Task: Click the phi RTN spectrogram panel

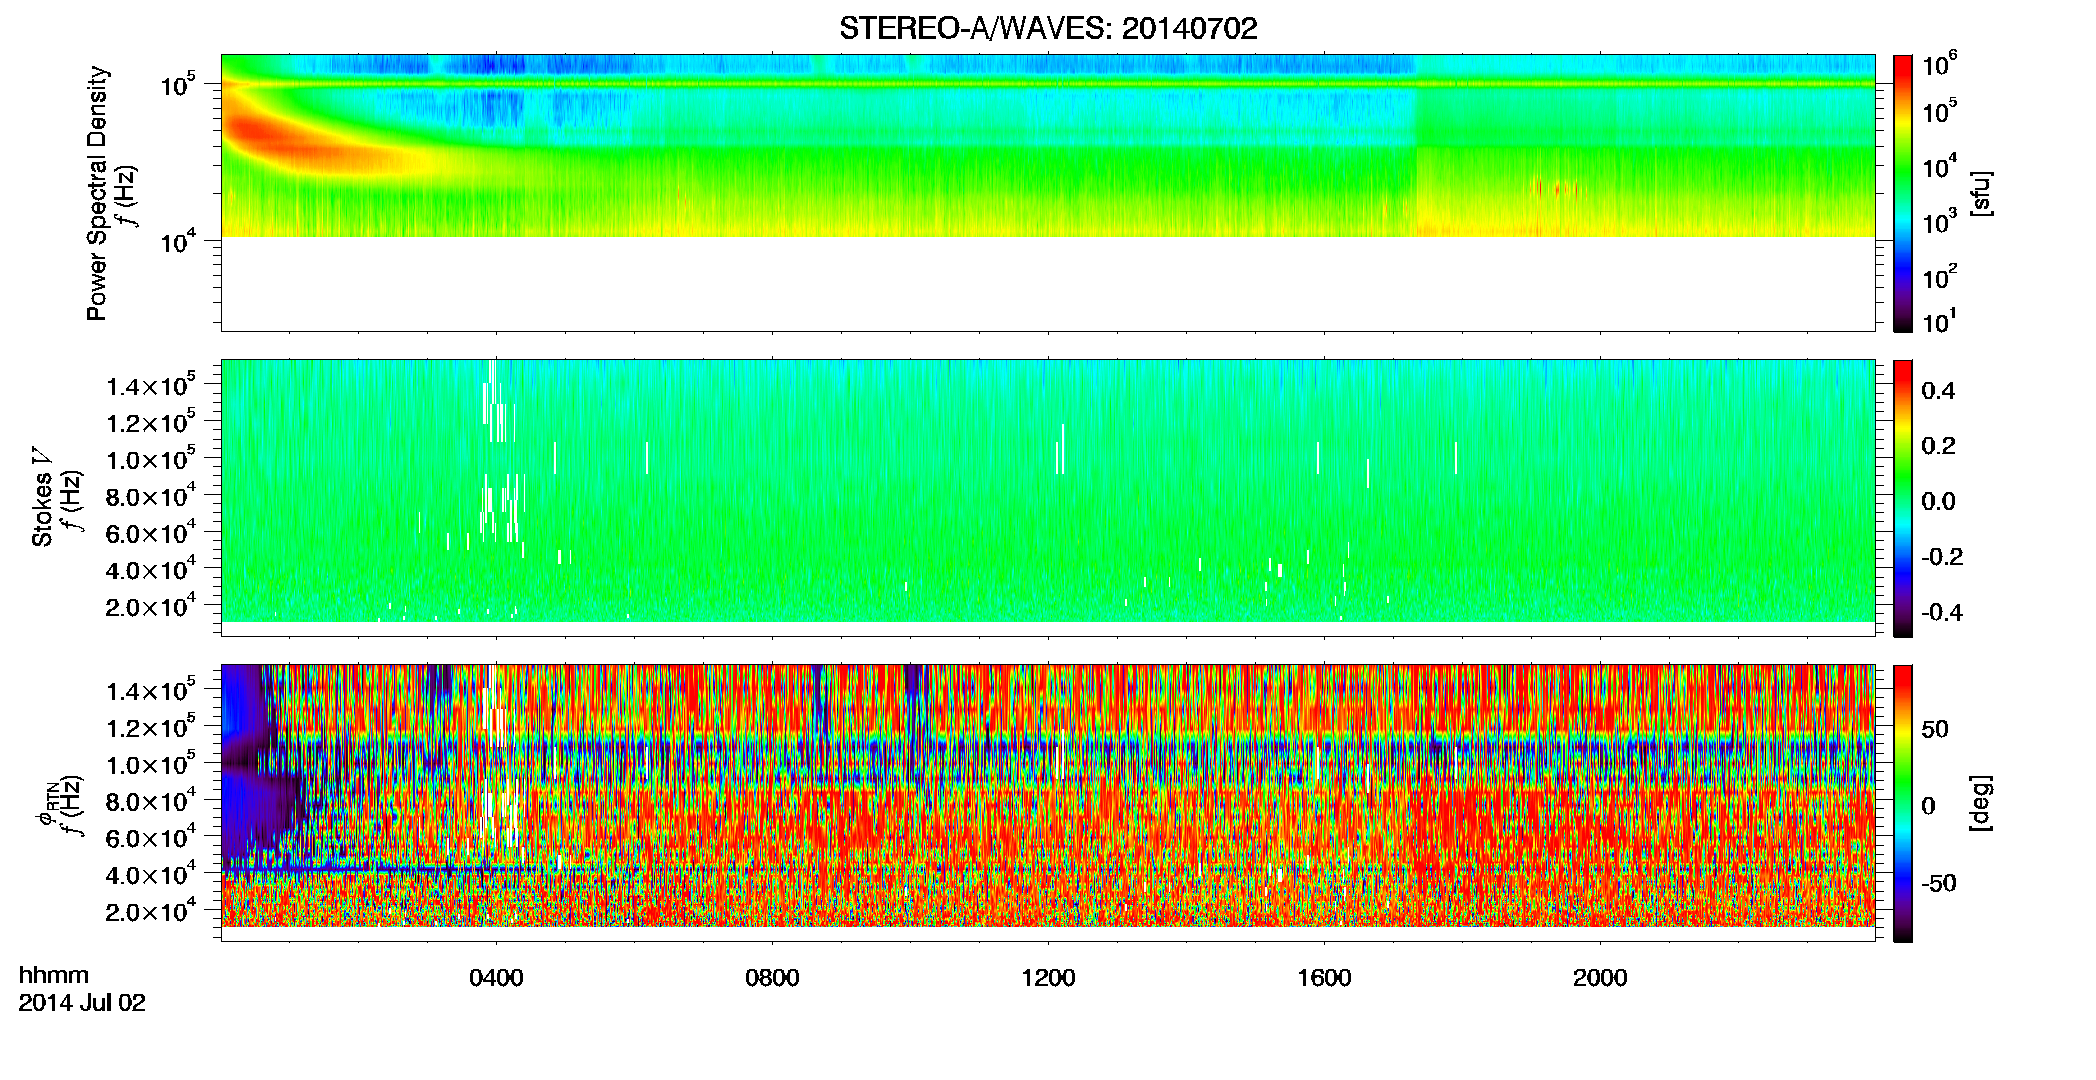Action: click(x=1048, y=803)
